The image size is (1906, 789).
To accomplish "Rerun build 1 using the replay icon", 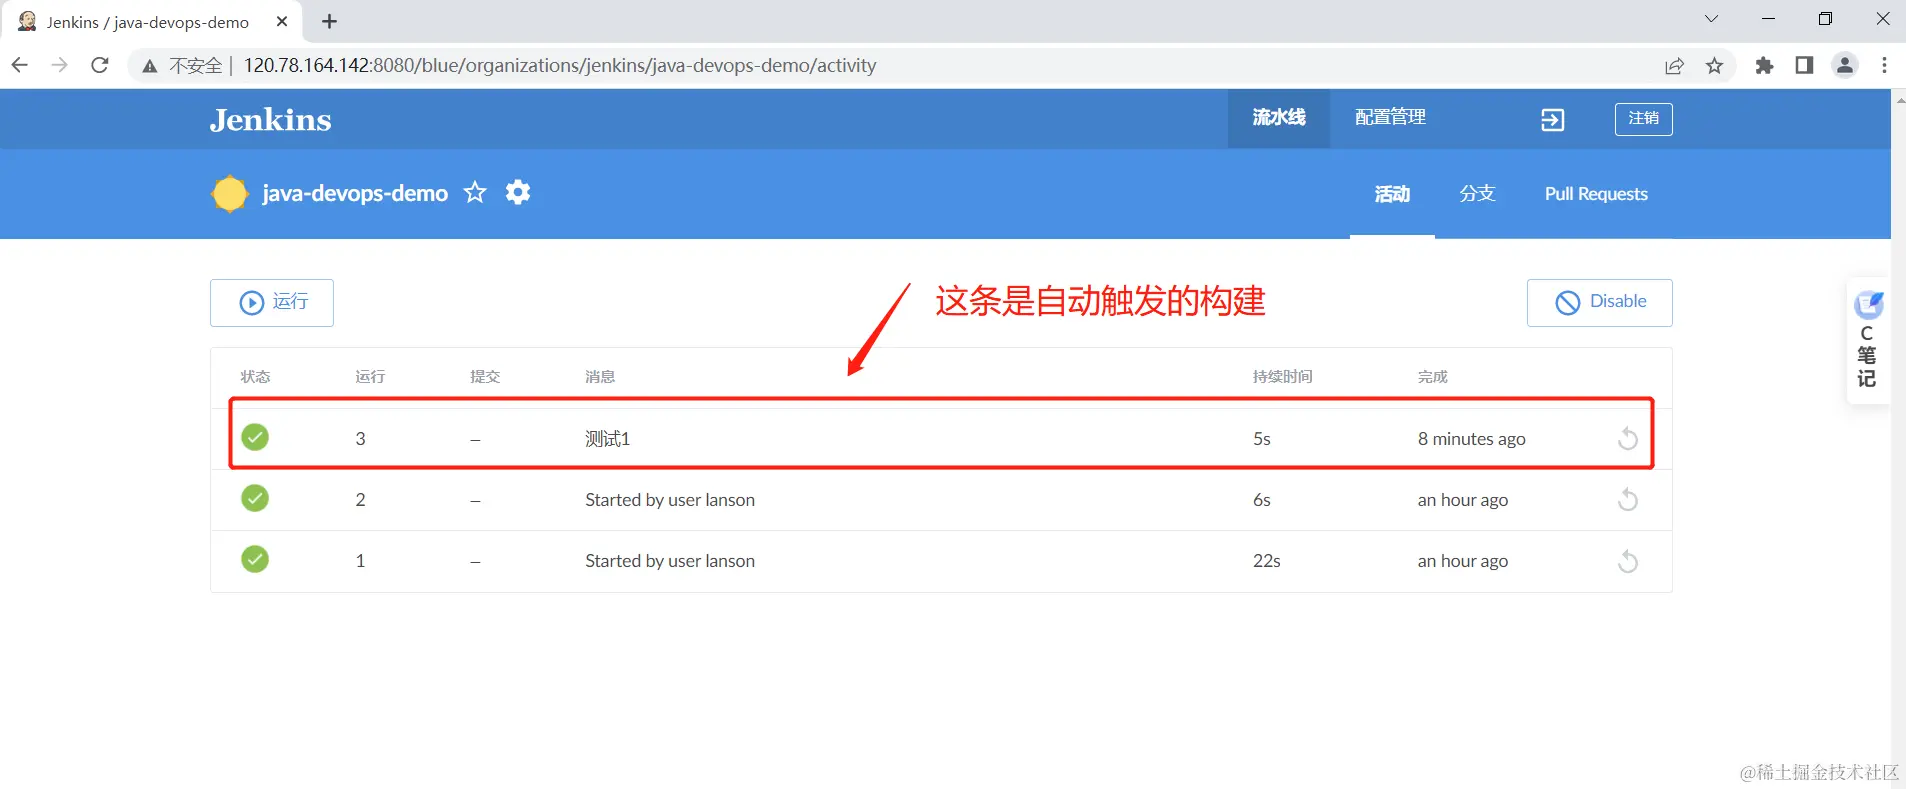I will tap(1628, 561).
